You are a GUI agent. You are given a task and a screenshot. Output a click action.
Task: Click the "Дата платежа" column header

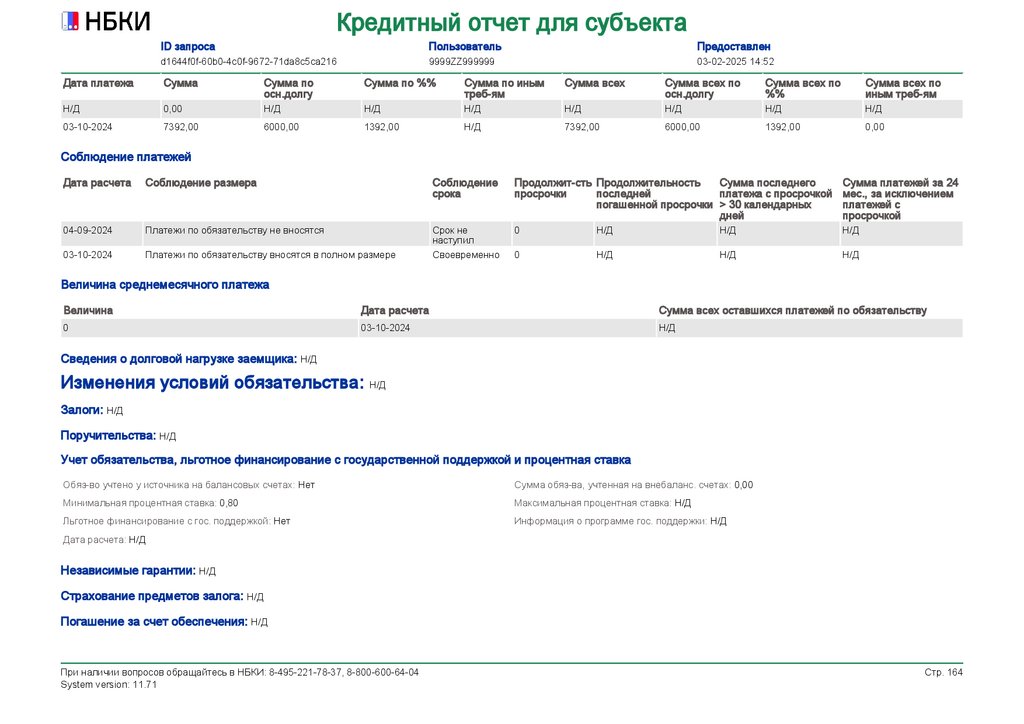pyautogui.click(x=98, y=83)
